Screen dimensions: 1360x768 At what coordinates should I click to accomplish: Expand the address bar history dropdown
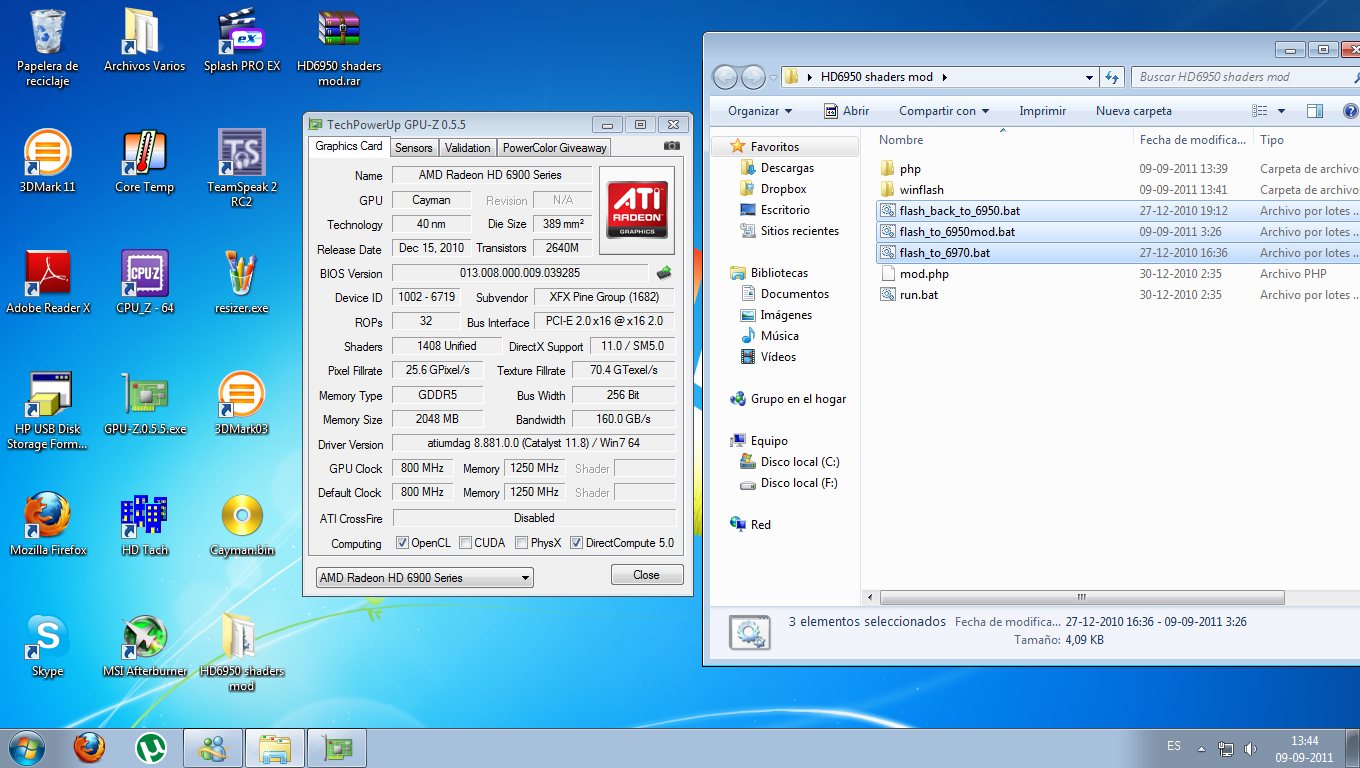pyautogui.click(x=1089, y=77)
